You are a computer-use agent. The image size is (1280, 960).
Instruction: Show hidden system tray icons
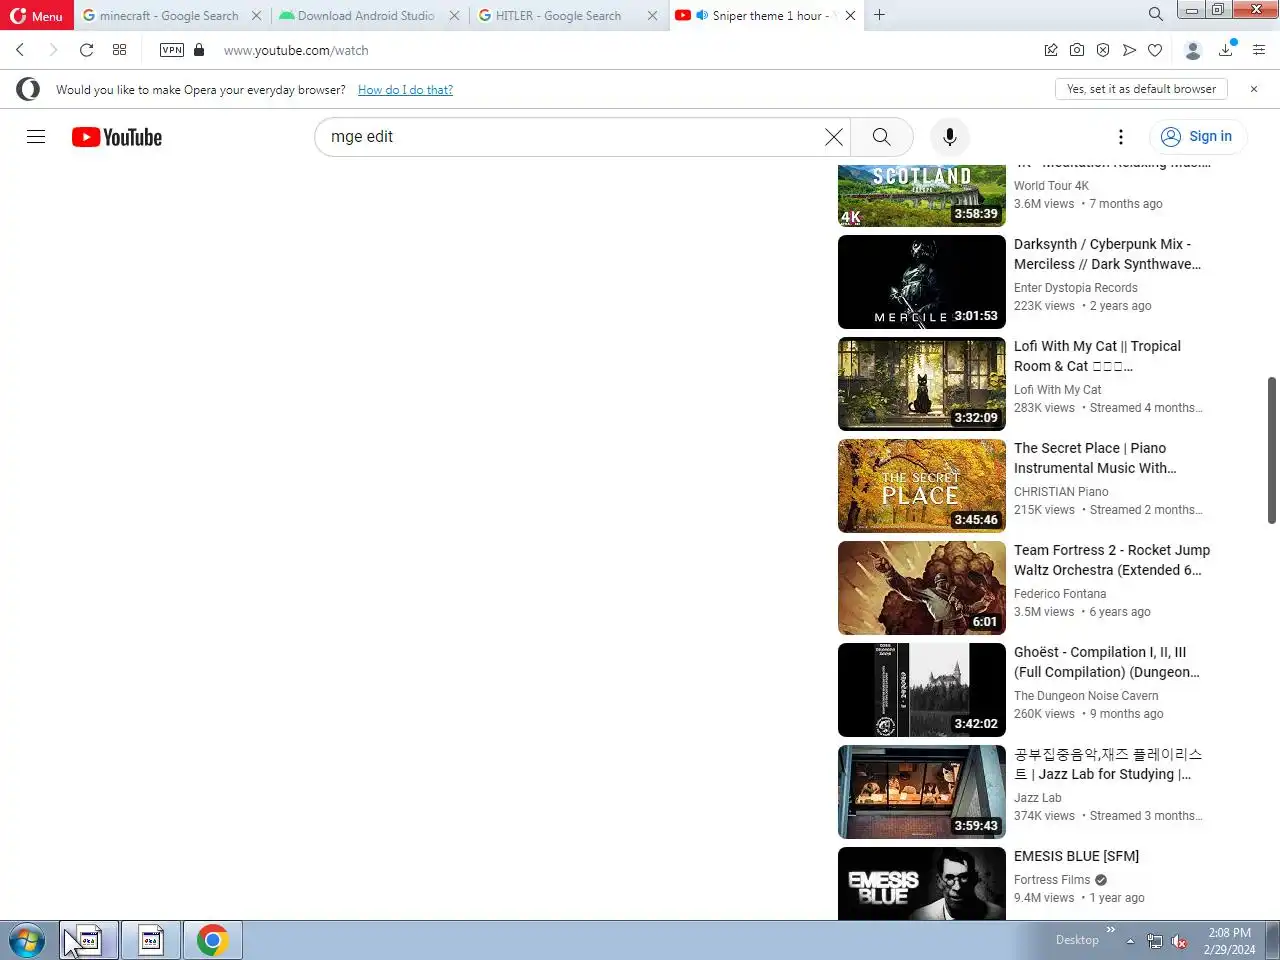coord(1130,941)
